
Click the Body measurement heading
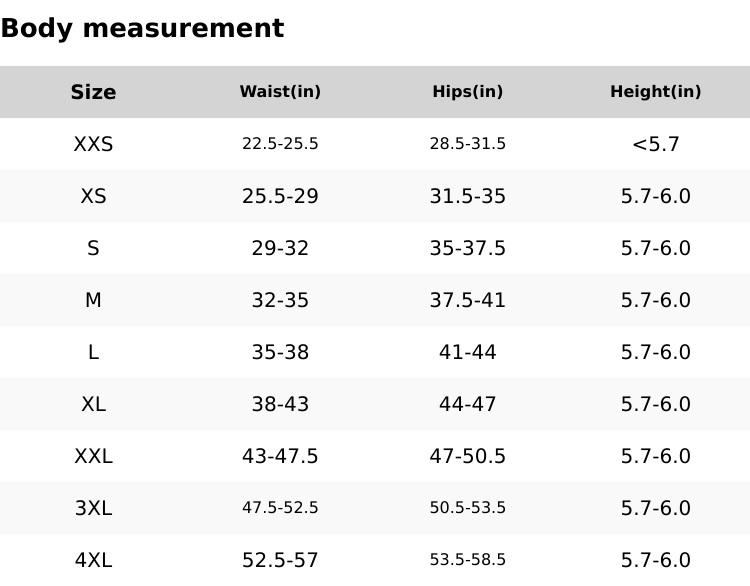[x=142, y=28]
